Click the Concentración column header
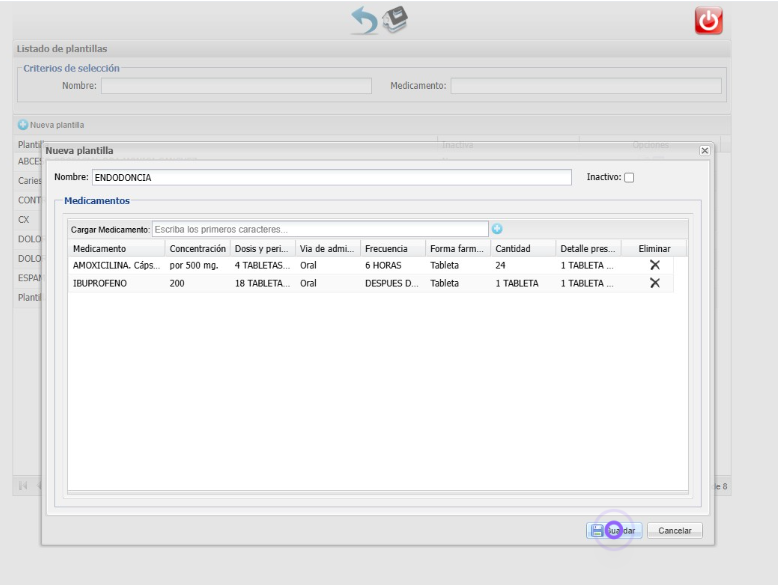778x585 pixels. (x=197, y=248)
